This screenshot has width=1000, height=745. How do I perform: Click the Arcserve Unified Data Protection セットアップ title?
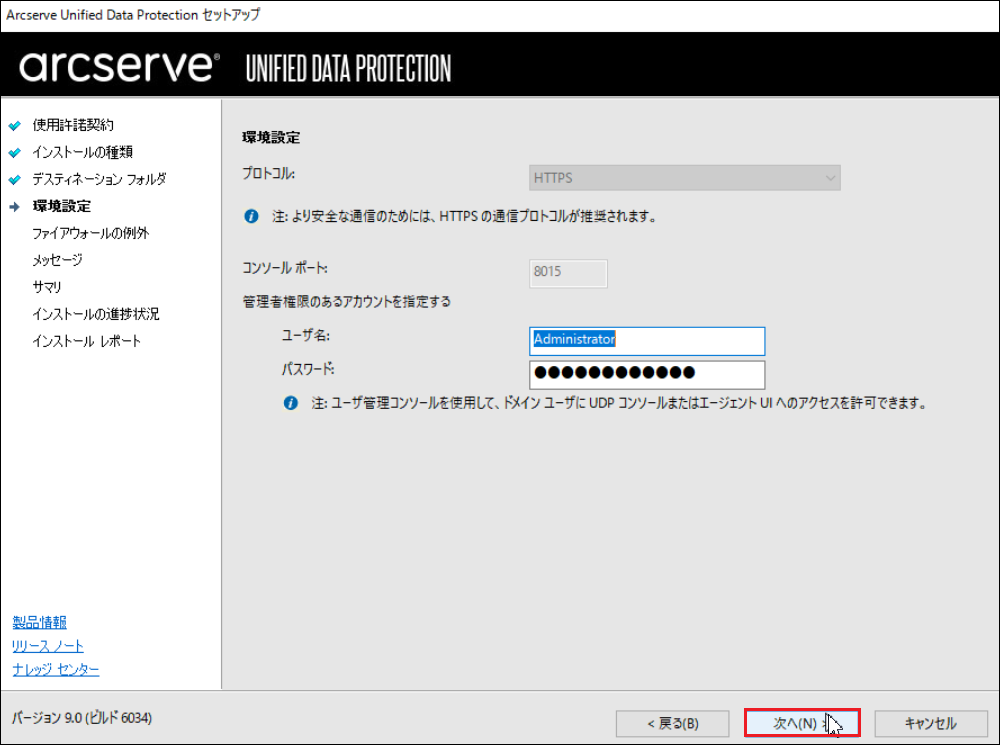[x=133, y=15]
